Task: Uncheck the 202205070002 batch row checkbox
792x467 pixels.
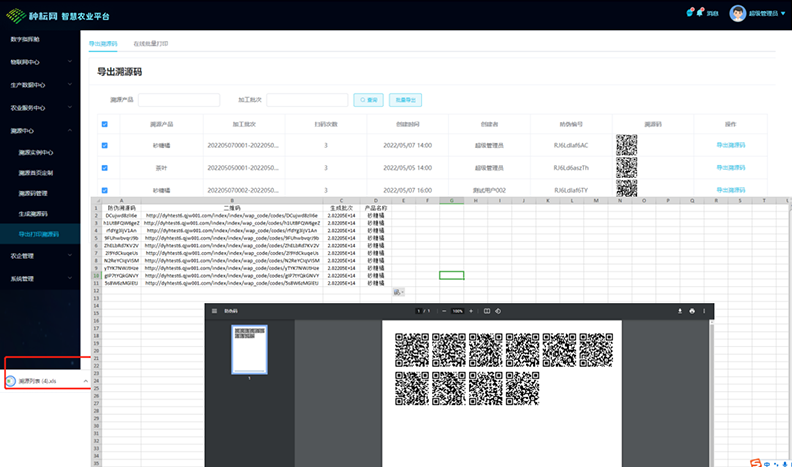Action: pyautogui.click(x=105, y=190)
